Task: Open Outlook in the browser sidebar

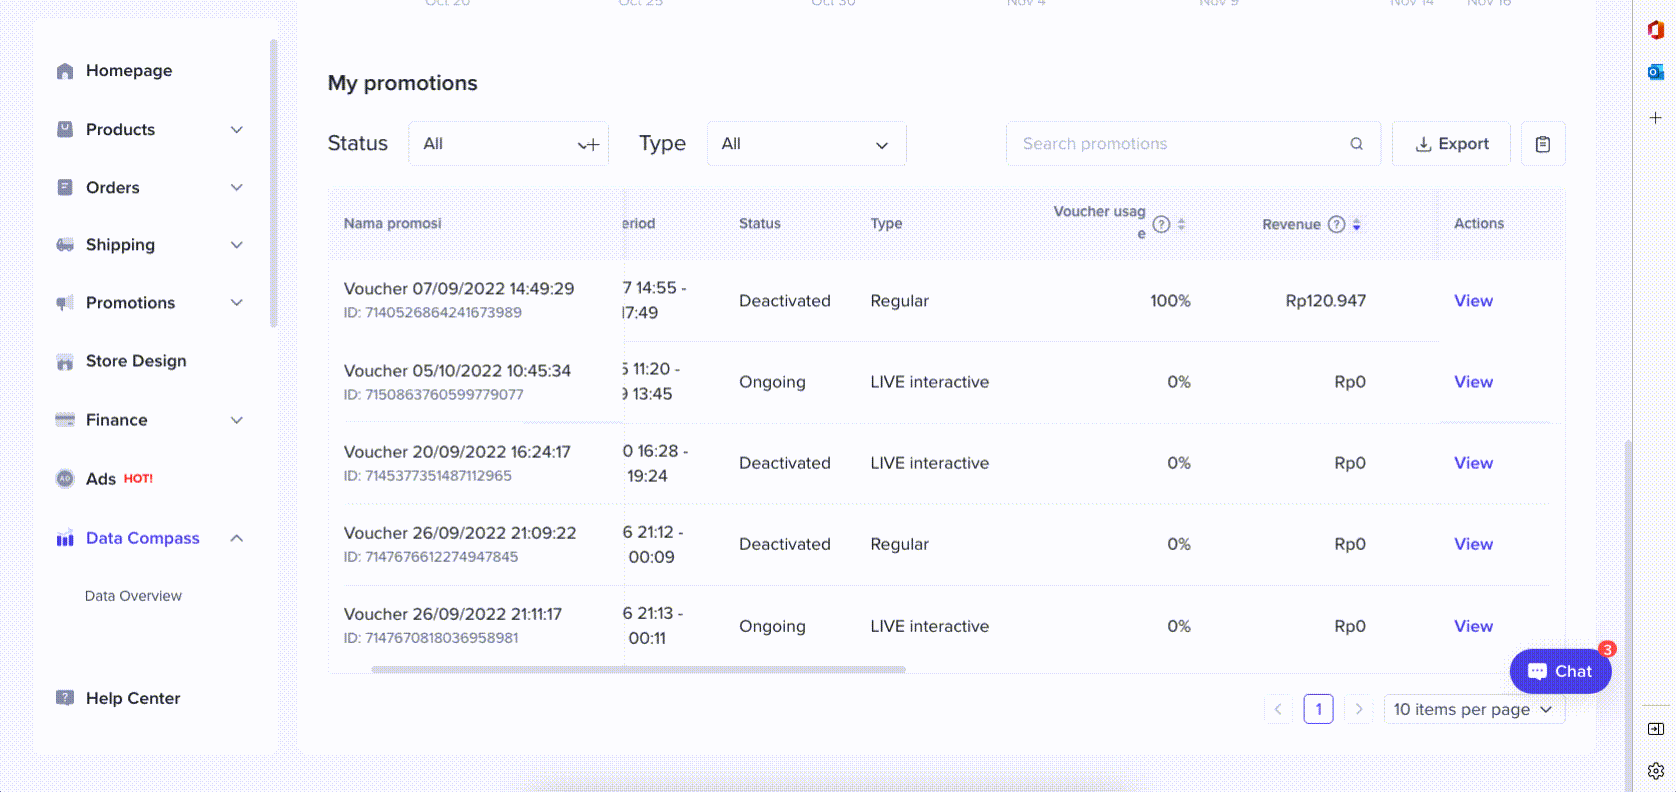Action: coord(1655,72)
